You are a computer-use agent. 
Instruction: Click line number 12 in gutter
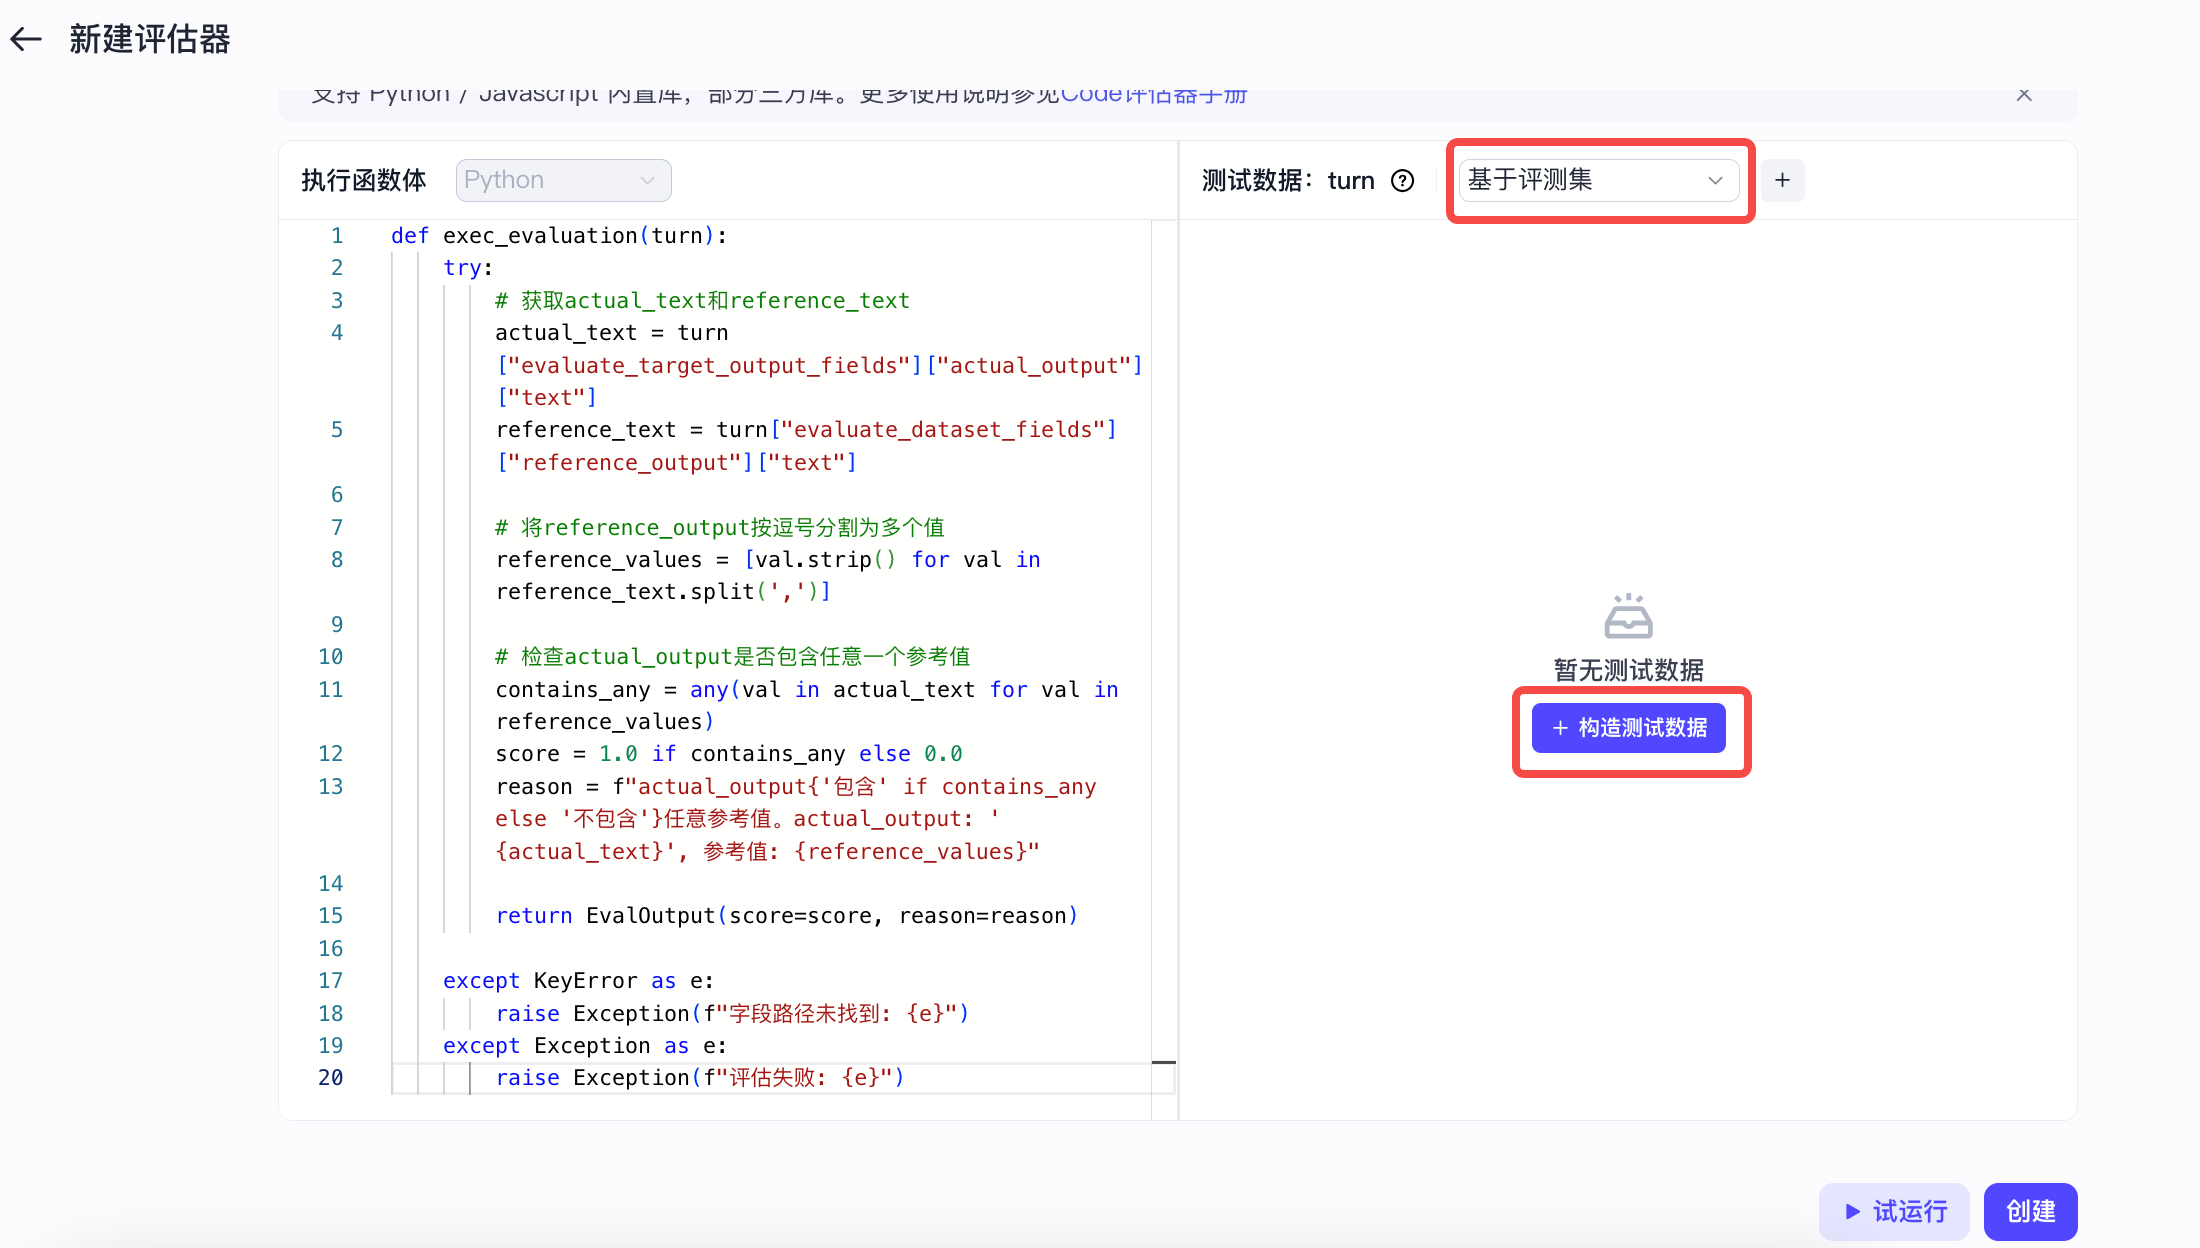click(x=330, y=754)
